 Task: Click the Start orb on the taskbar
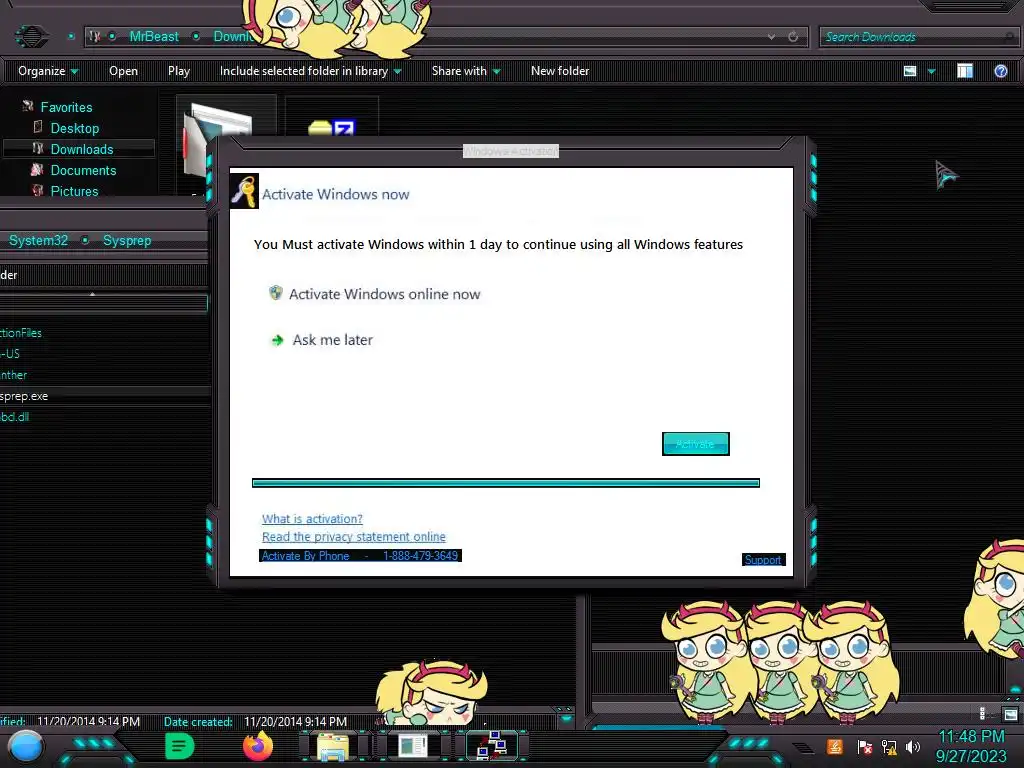pos(26,748)
